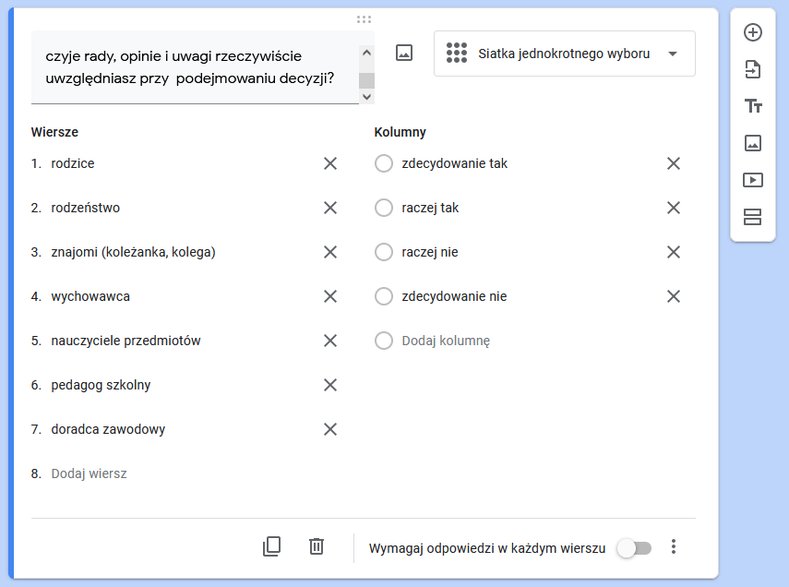This screenshot has height=587, width=789.
Task: Click down arrow in question title scrollbar
Action: (367, 97)
